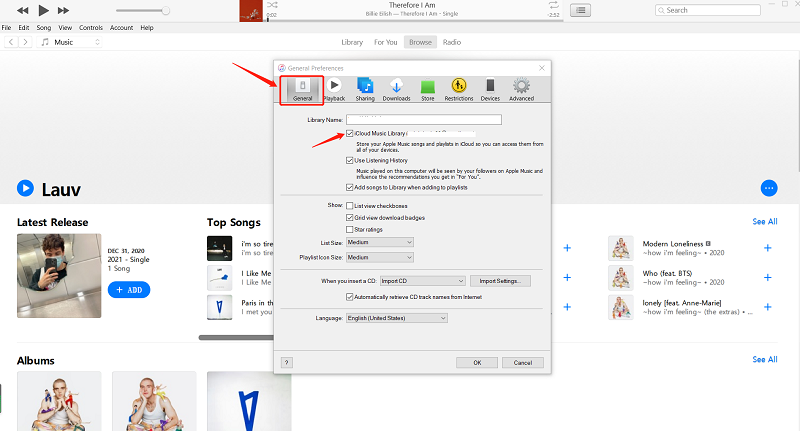Switch to the Radio tab
This screenshot has width=800, height=431.
tap(452, 42)
